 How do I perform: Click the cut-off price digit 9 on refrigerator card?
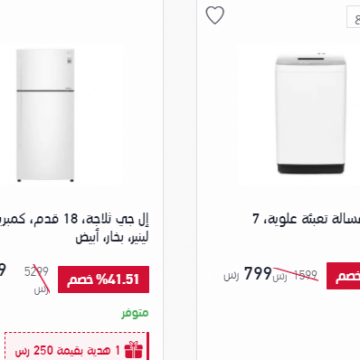3,270
